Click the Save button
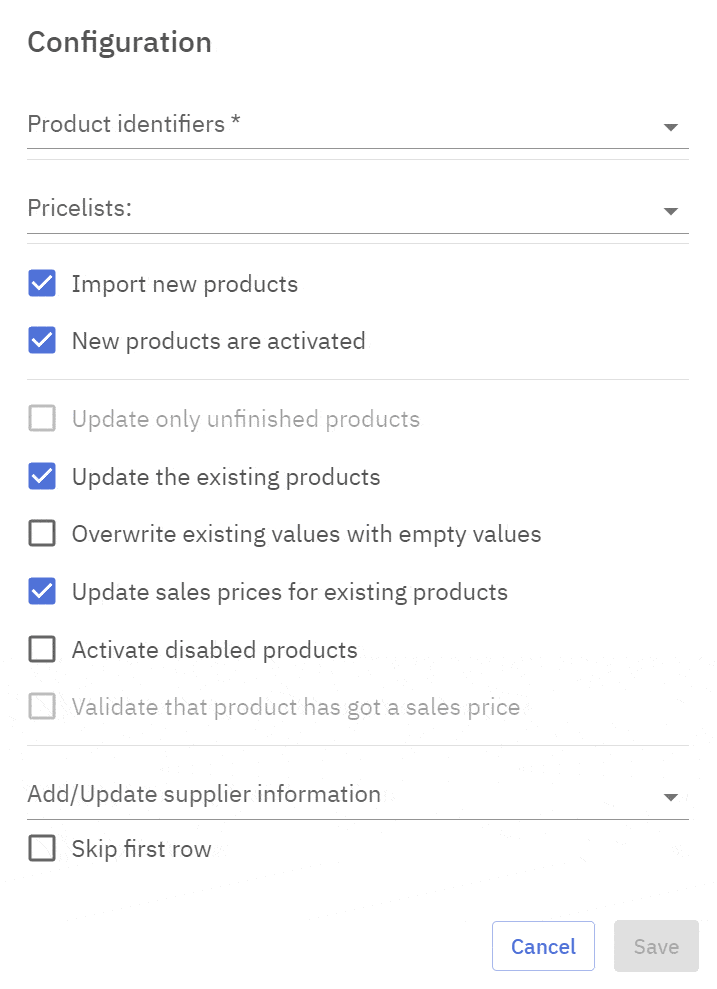The image size is (717, 989). pyautogui.click(x=656, y=947)
